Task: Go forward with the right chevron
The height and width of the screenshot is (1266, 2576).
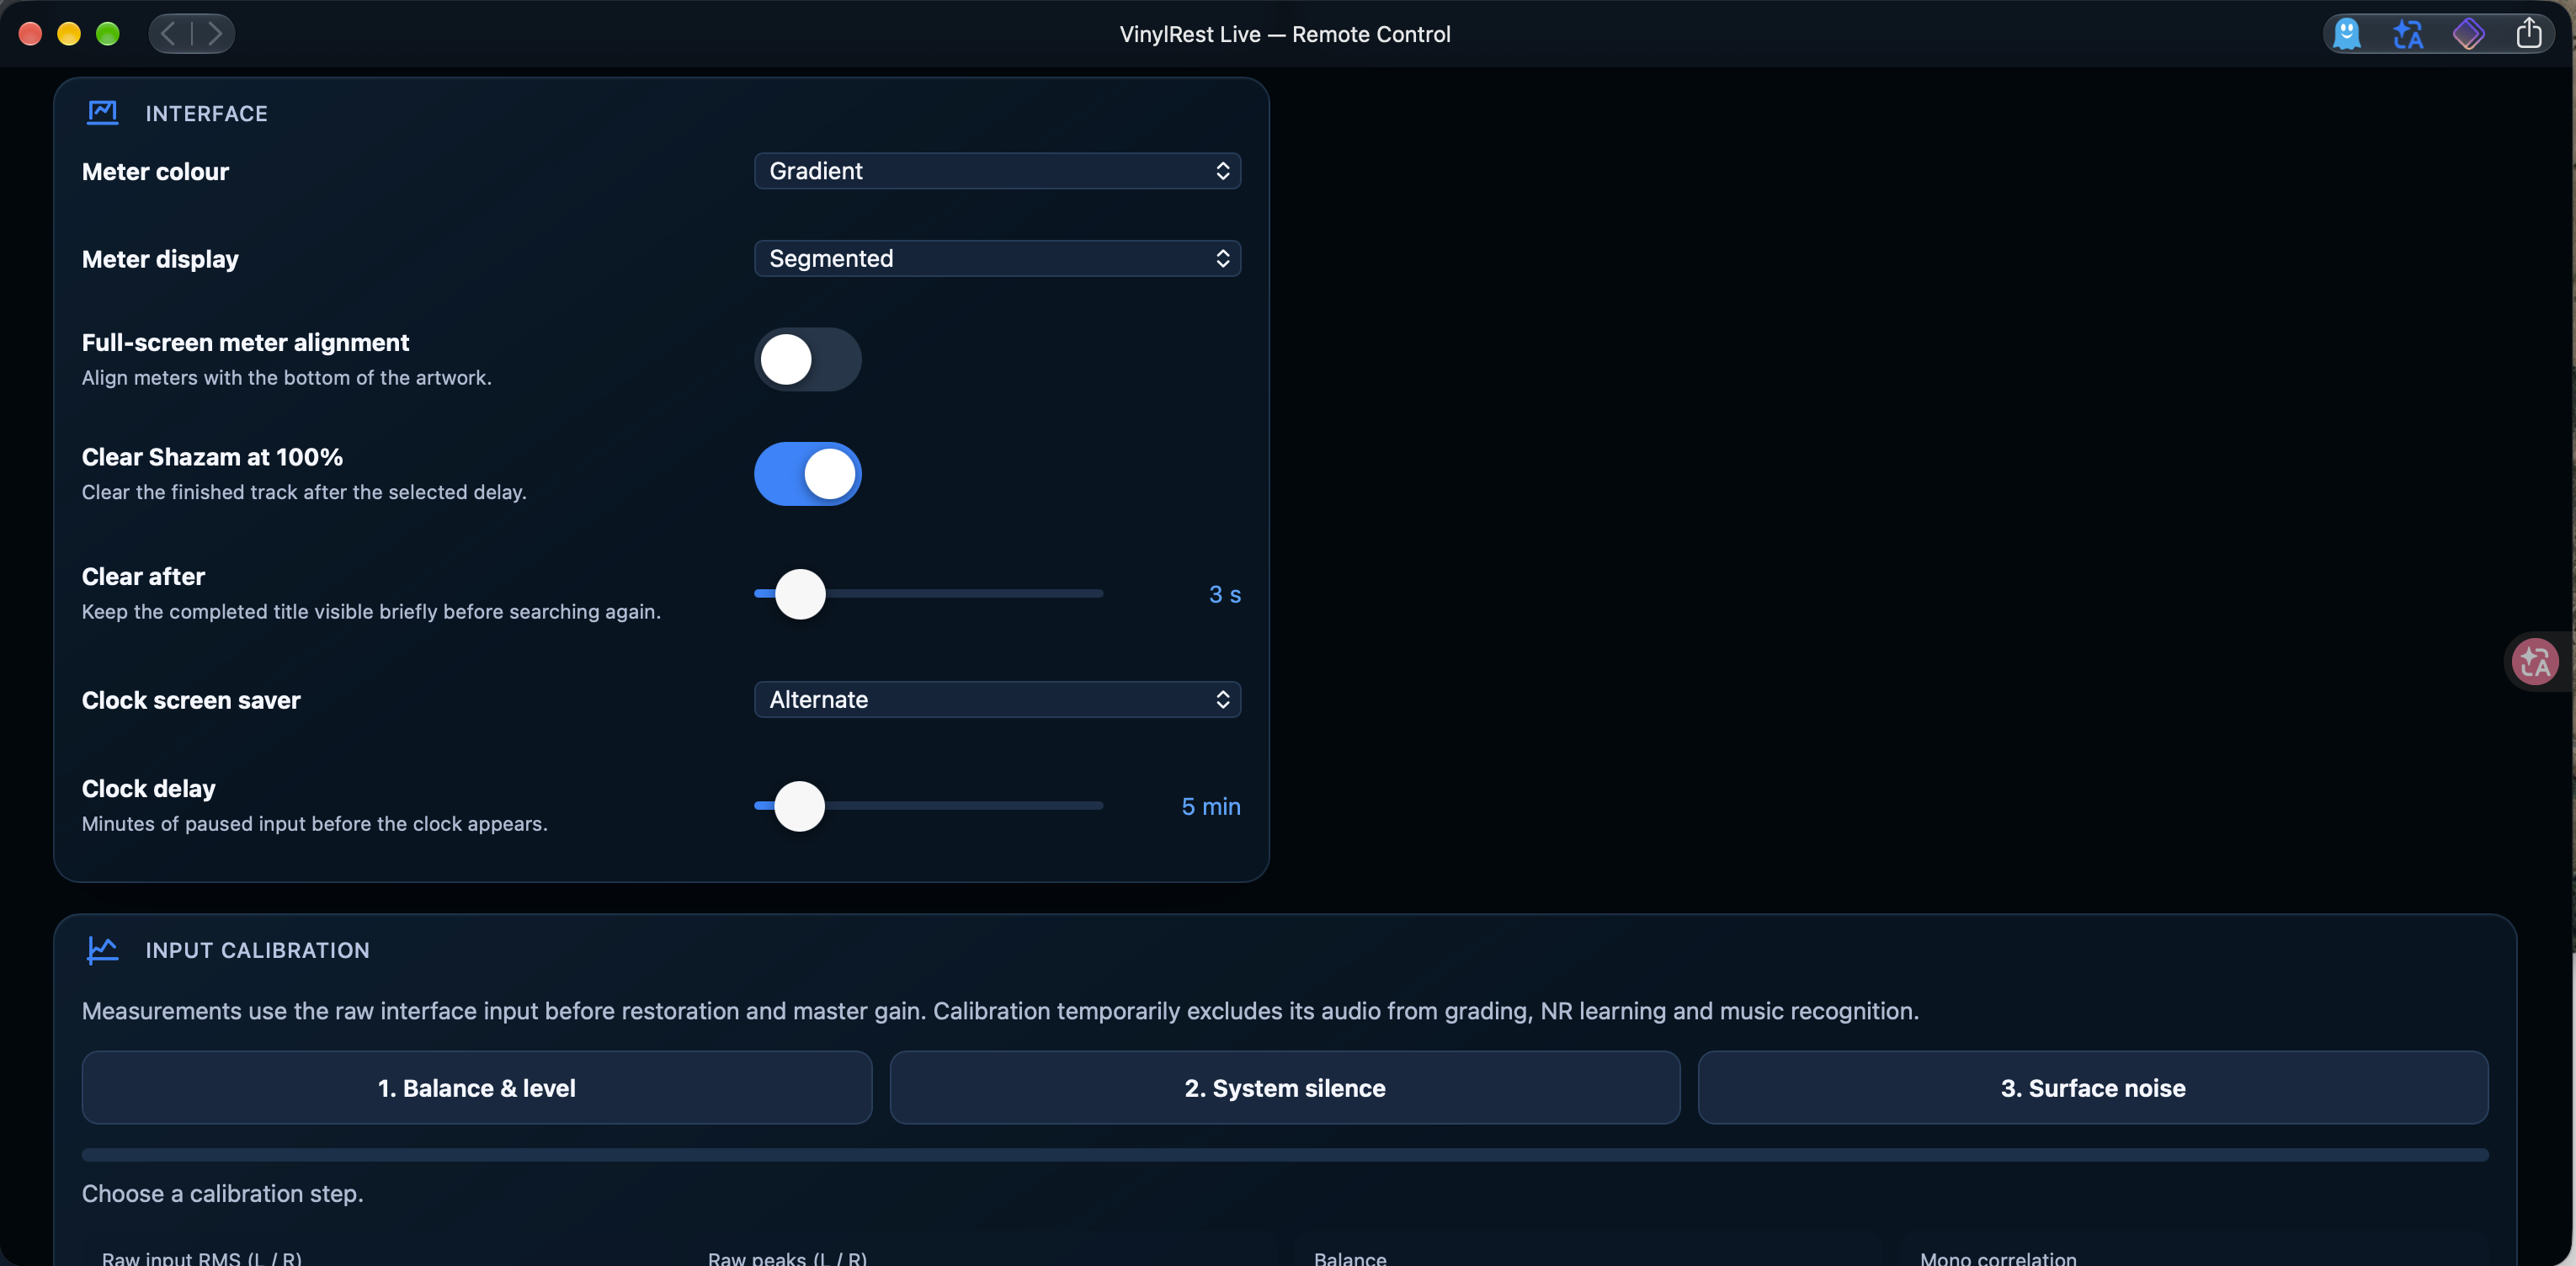Action: pyautogui.click(x=214, y=34)
